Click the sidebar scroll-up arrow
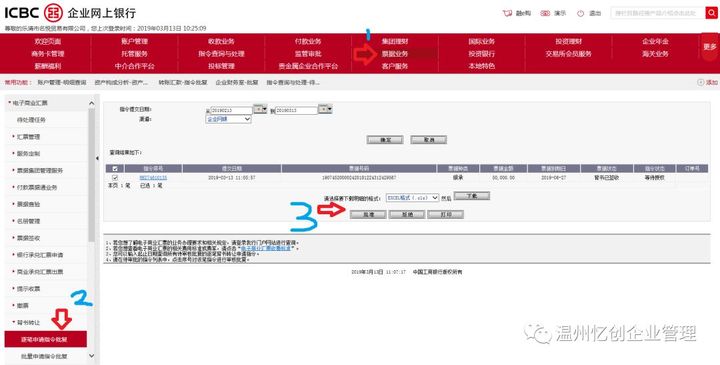Image resolution: width=720 pixels, height=365 pixels. coord(91,103)
